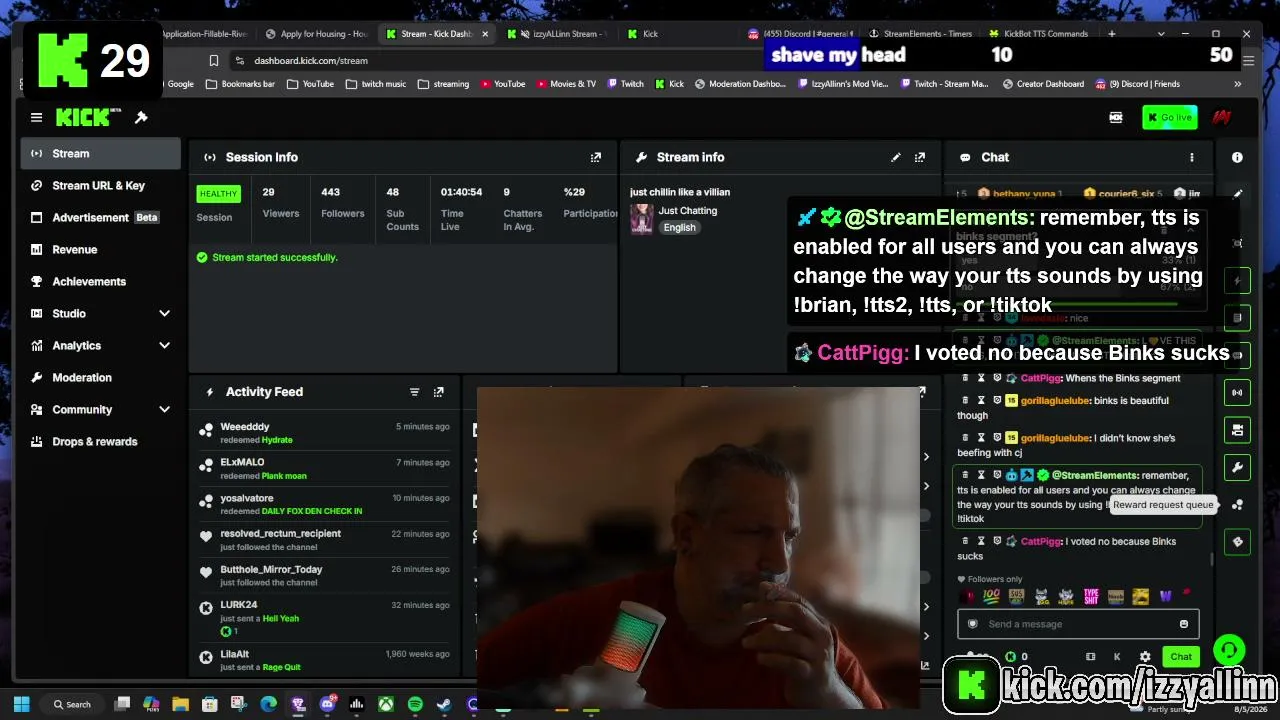
Task: Open the Stream page in the sidebar
Action: [100, 153]
